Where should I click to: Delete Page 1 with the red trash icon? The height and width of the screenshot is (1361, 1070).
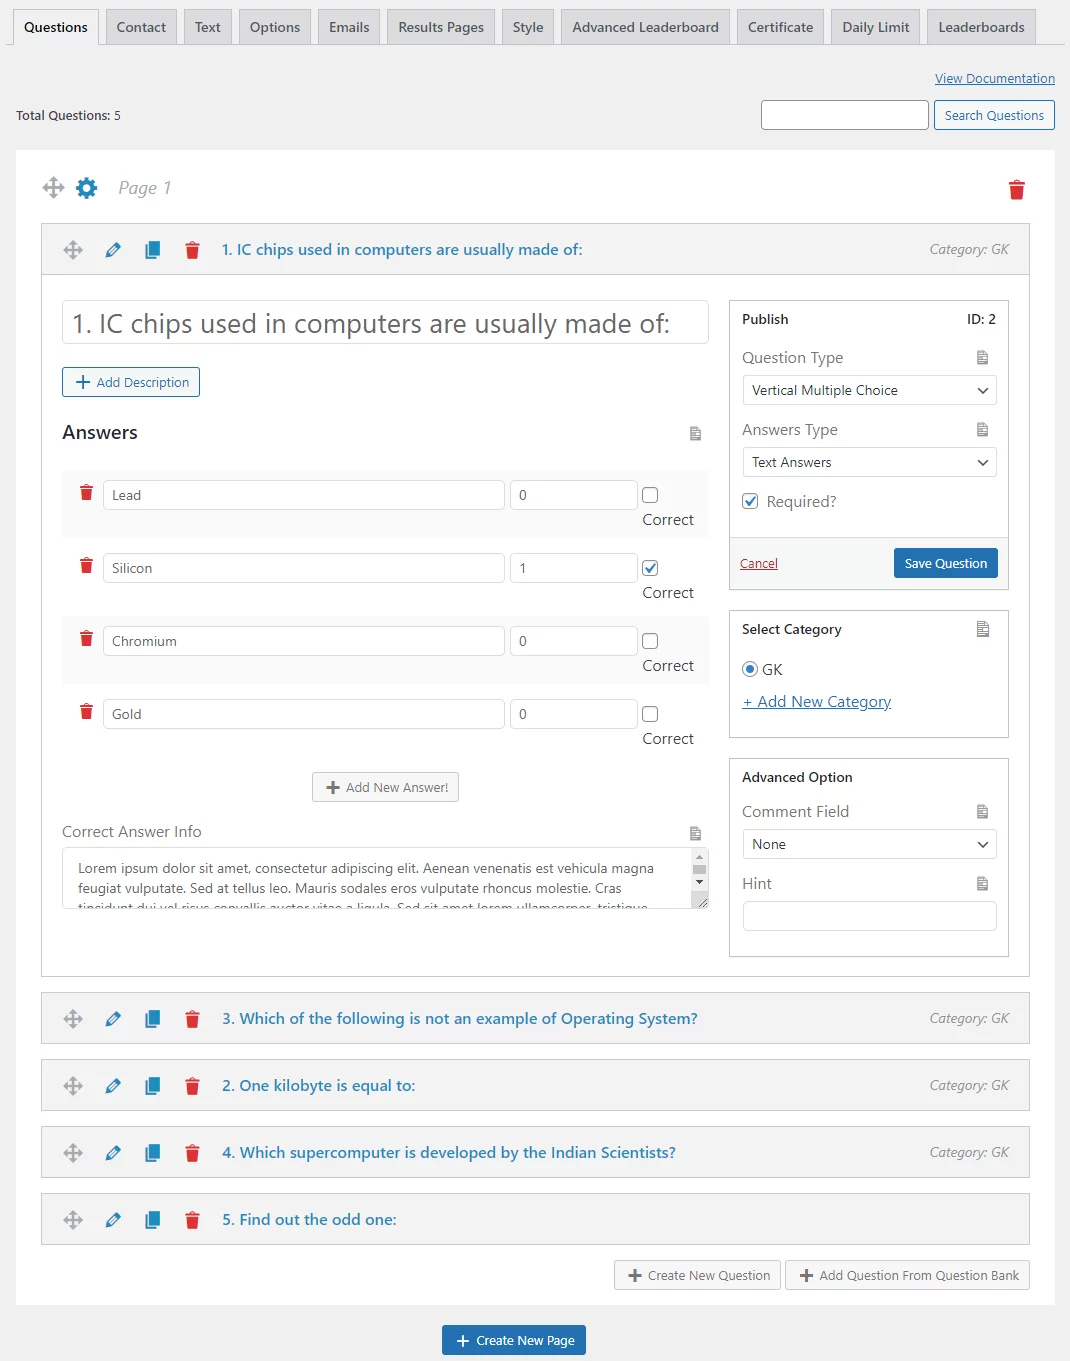pyautogui.click(x=1017, y=190)
